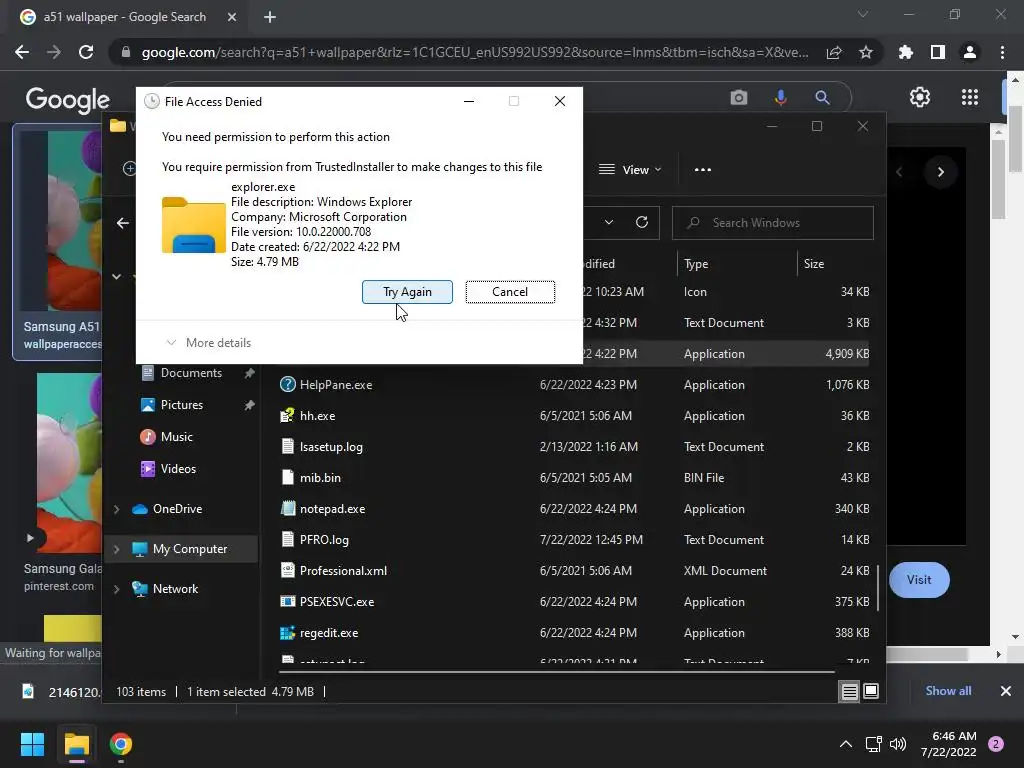
Task: Open notification badge in taskbar
Action: click(996, 744)
